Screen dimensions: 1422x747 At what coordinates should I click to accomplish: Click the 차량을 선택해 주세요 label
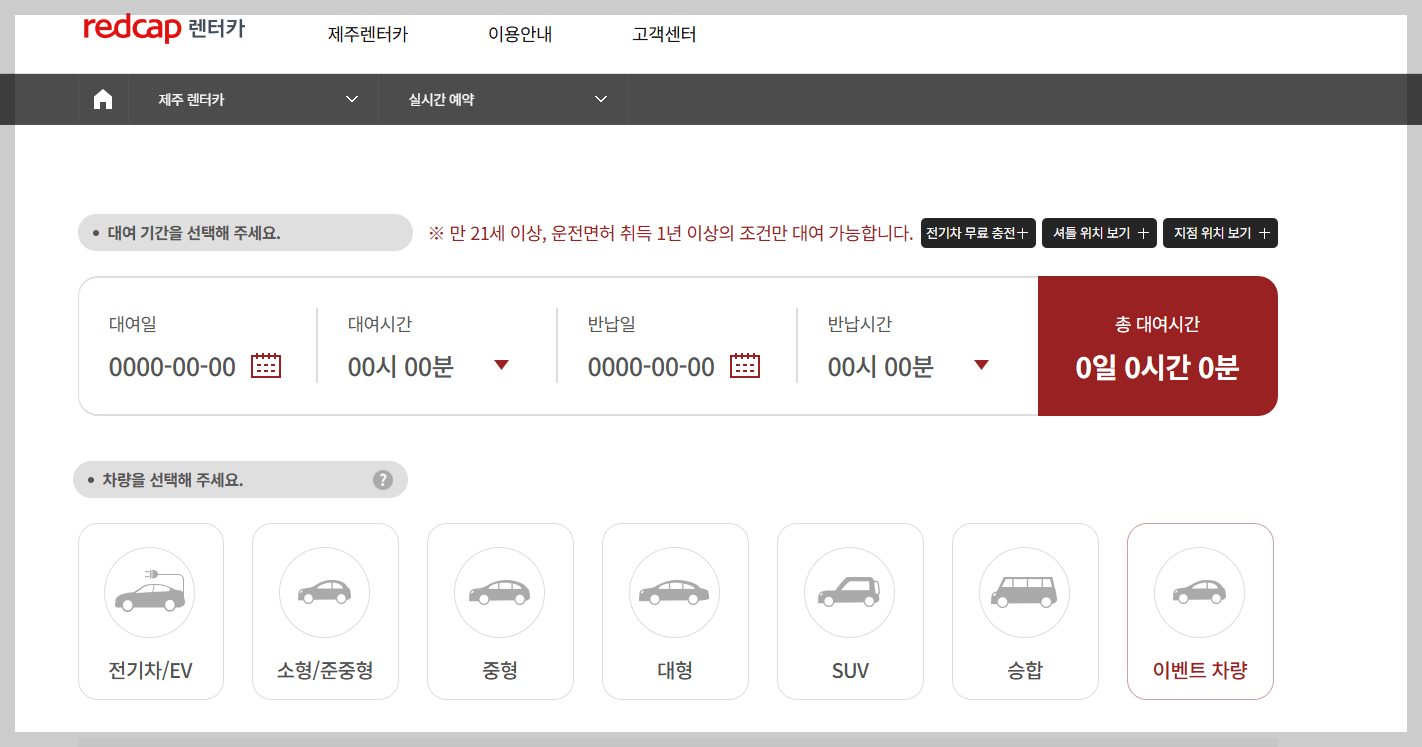coord(240,480)
